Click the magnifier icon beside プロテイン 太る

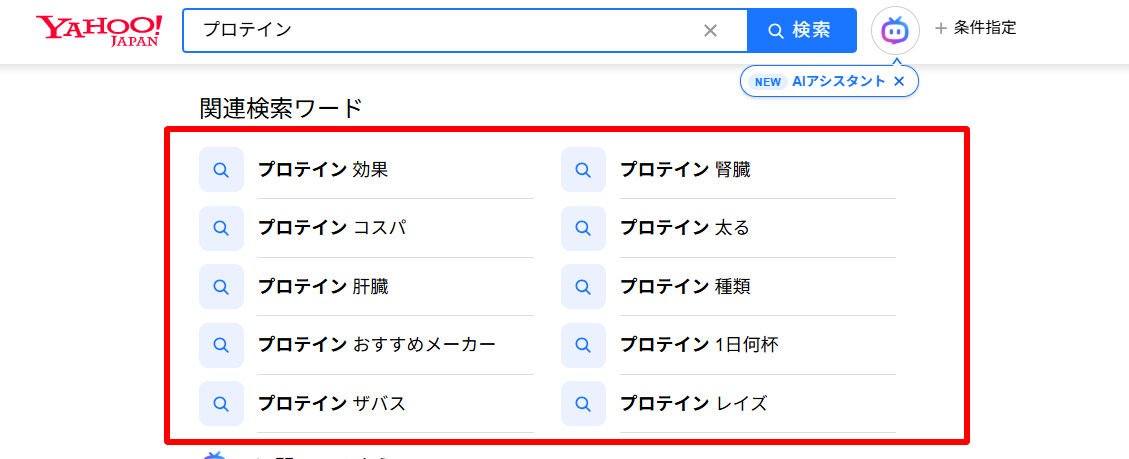pos(584,228)
